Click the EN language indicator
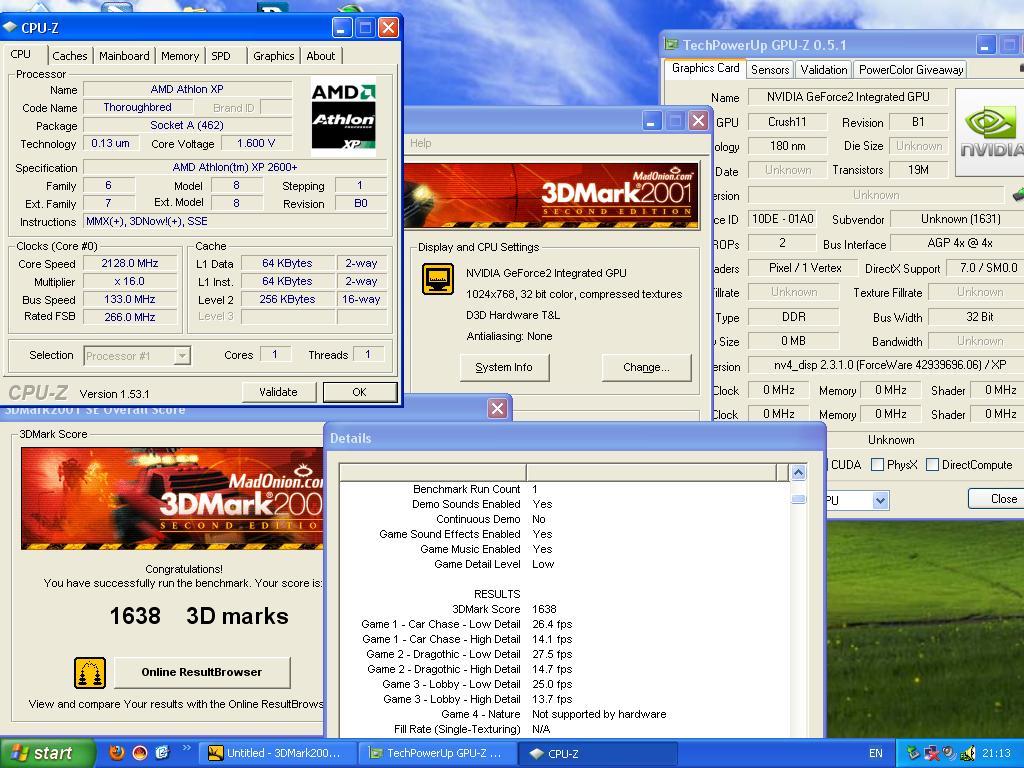Screen dimensions: 1024x768 point(876,753)
